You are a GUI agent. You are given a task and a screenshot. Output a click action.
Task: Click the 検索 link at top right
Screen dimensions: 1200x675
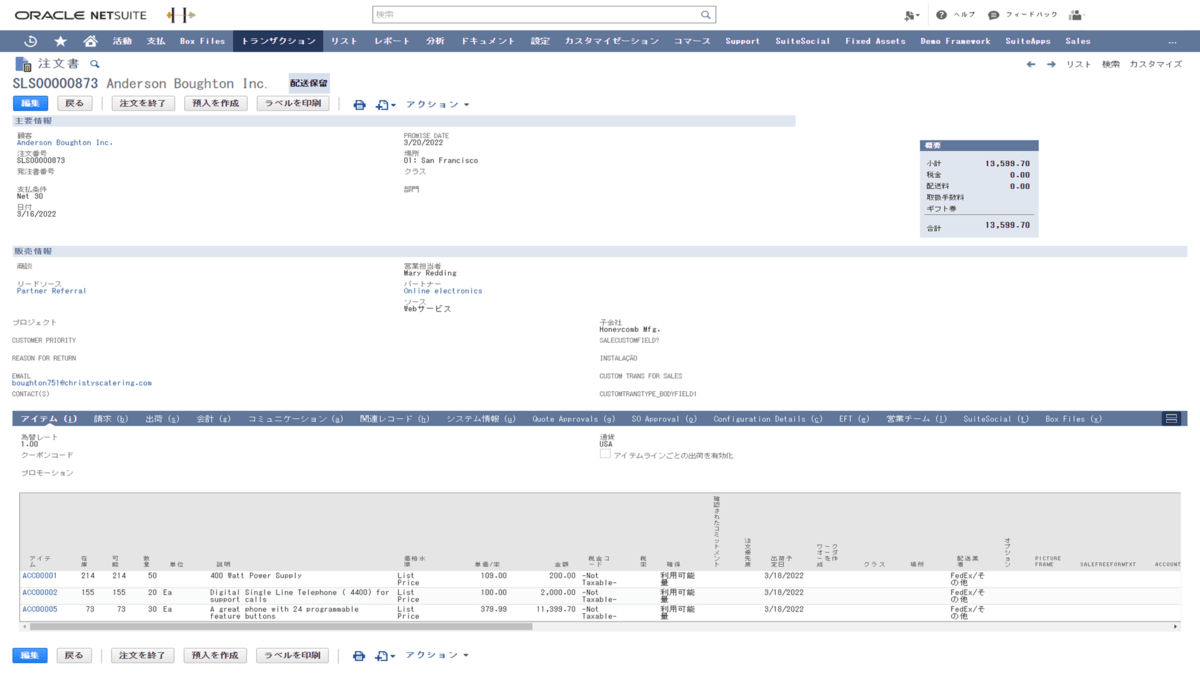click(x=1111, y=64)
